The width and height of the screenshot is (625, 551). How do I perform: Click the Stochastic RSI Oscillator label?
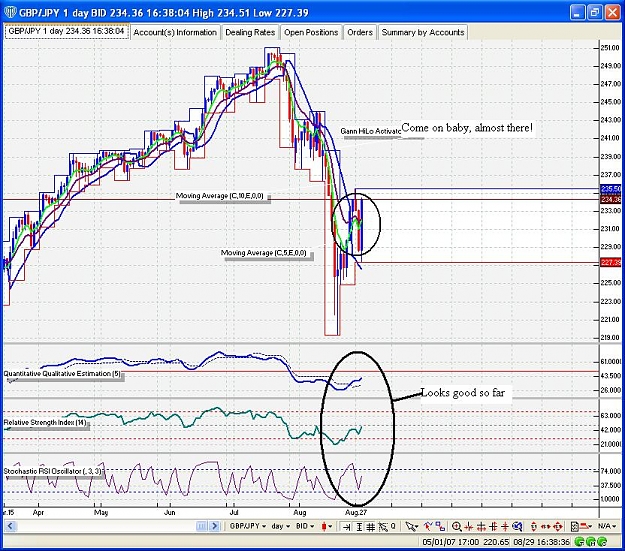53,471
